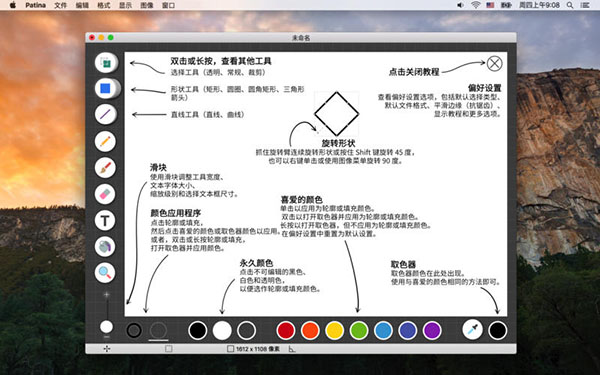Apply the purple favorite color
This screenshot has height=375, width=600.
[x=432, y=330]
